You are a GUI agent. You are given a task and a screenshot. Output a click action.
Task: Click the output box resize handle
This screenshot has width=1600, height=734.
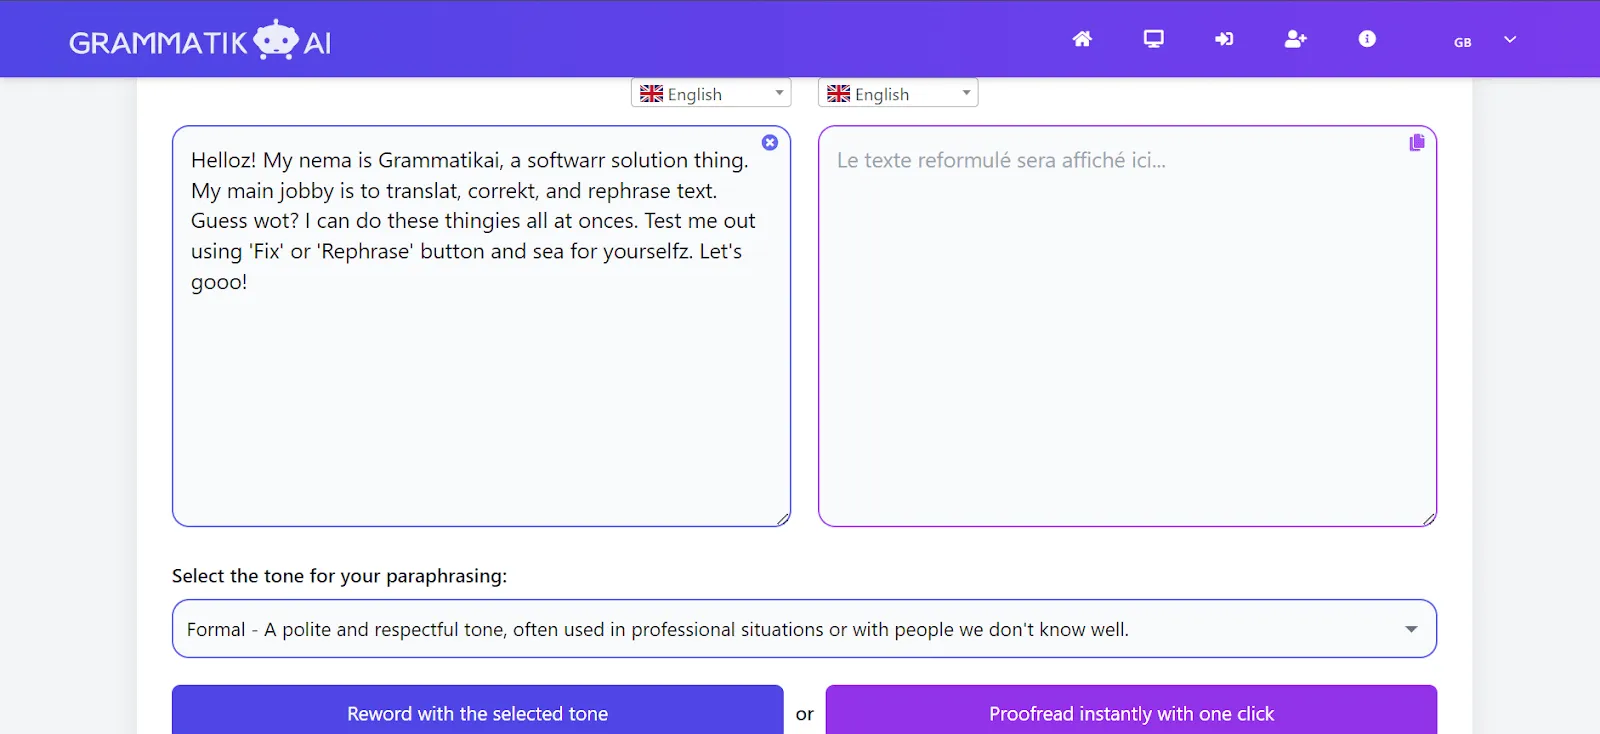pos(1429,519)
